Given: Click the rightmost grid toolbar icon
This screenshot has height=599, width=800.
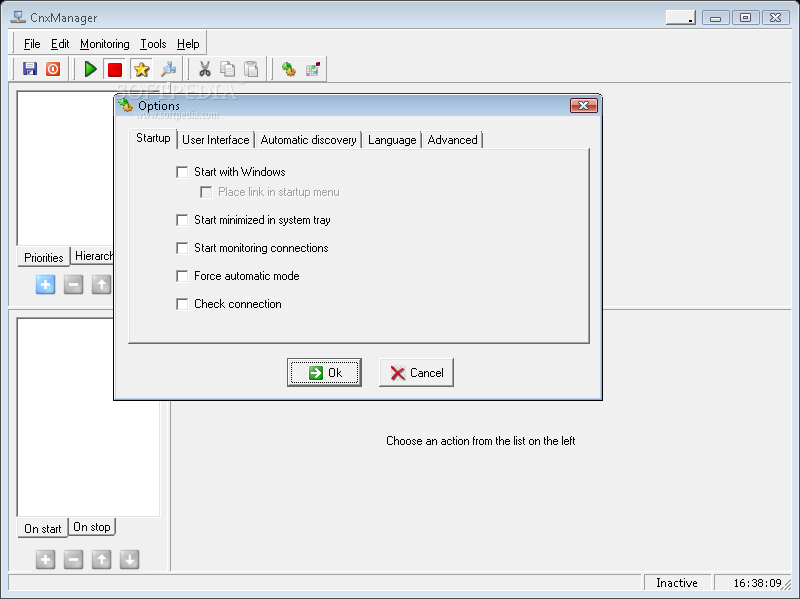Looking at the screenshot, I should tap(313, 69).
